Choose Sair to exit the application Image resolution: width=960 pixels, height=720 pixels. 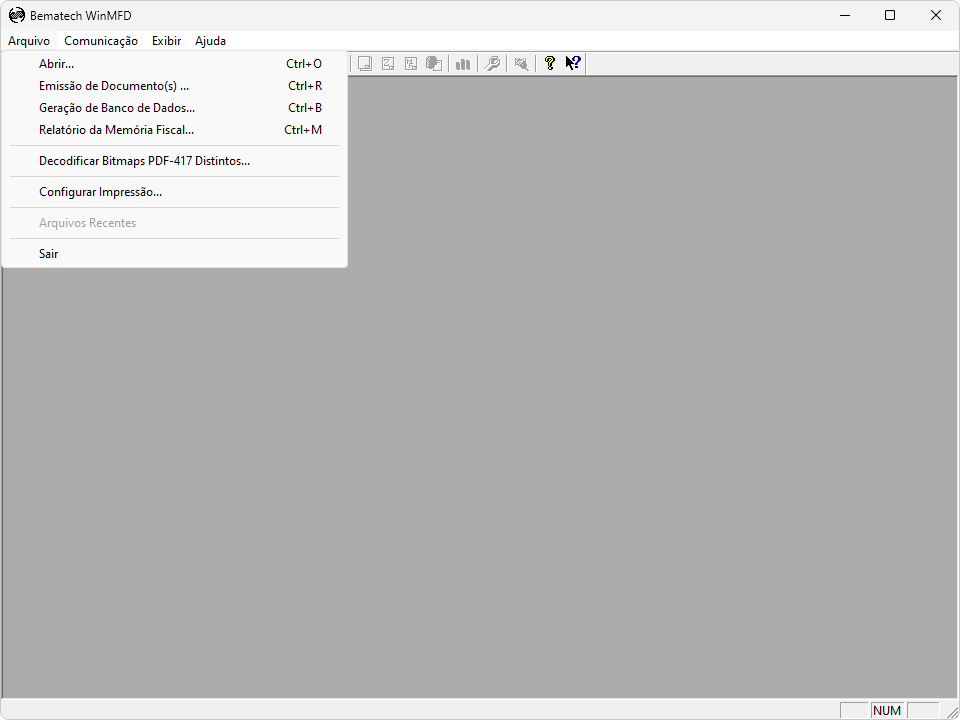click(x=174, y=253)
